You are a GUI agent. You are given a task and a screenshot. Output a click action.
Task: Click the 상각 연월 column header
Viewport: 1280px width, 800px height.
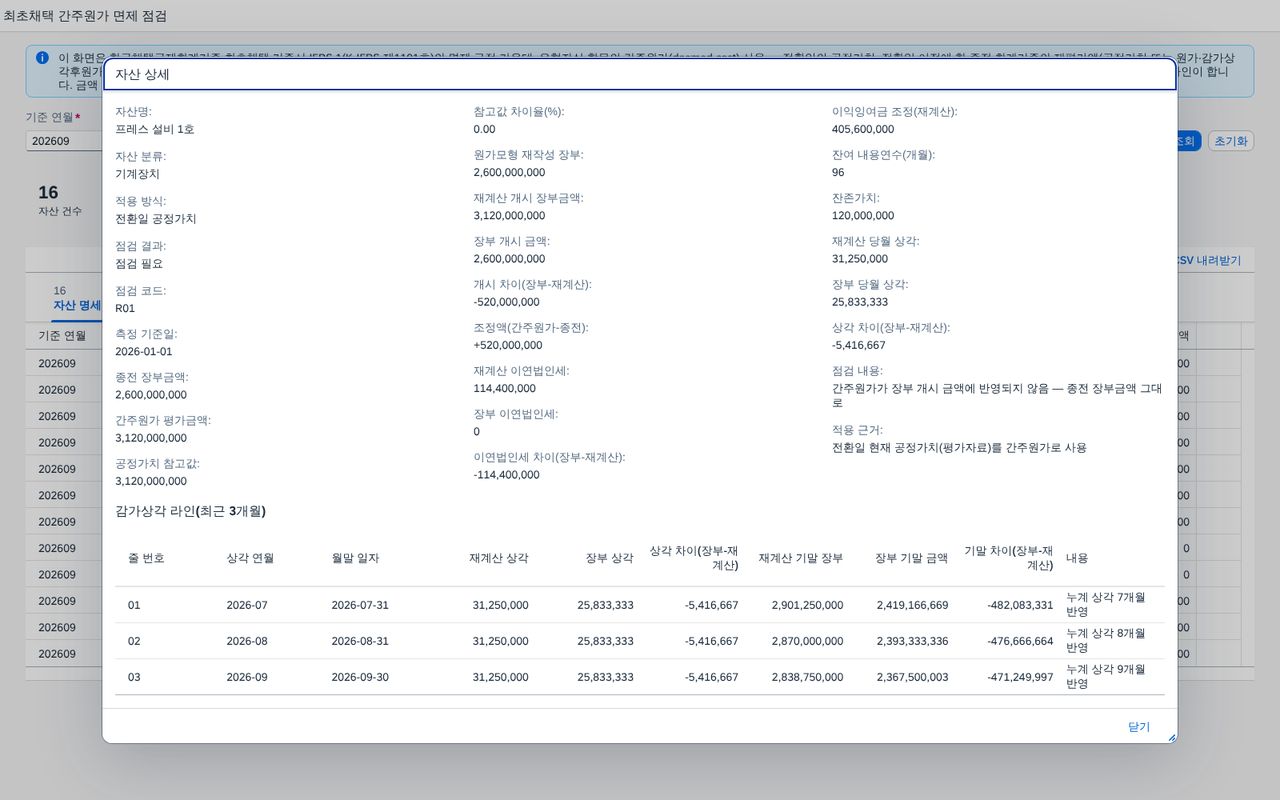click(250, 558)
